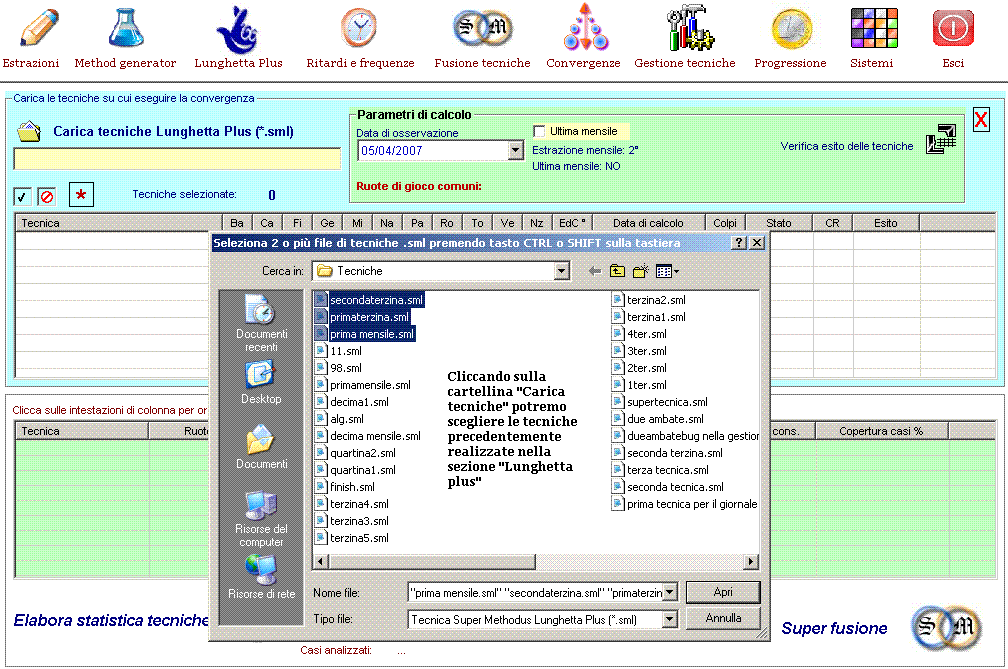Select file due ambate.sml

(x=658, y=419)
